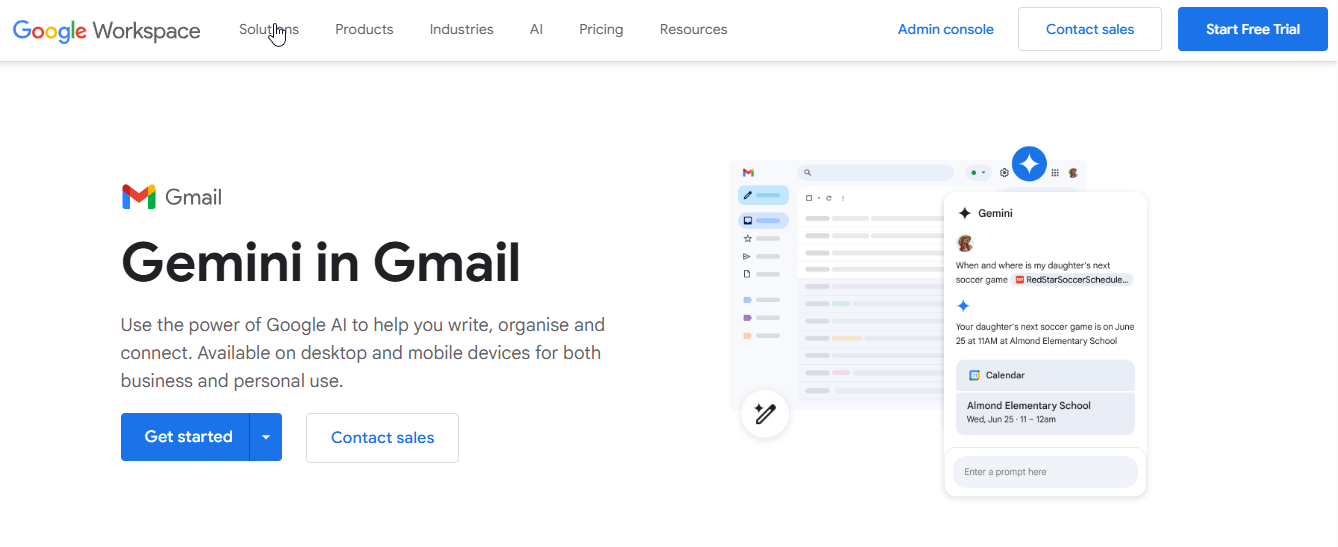Click the blue Gemini sparkle circle icon
The image size is (1338, 547).
(x=1028, y=163)
